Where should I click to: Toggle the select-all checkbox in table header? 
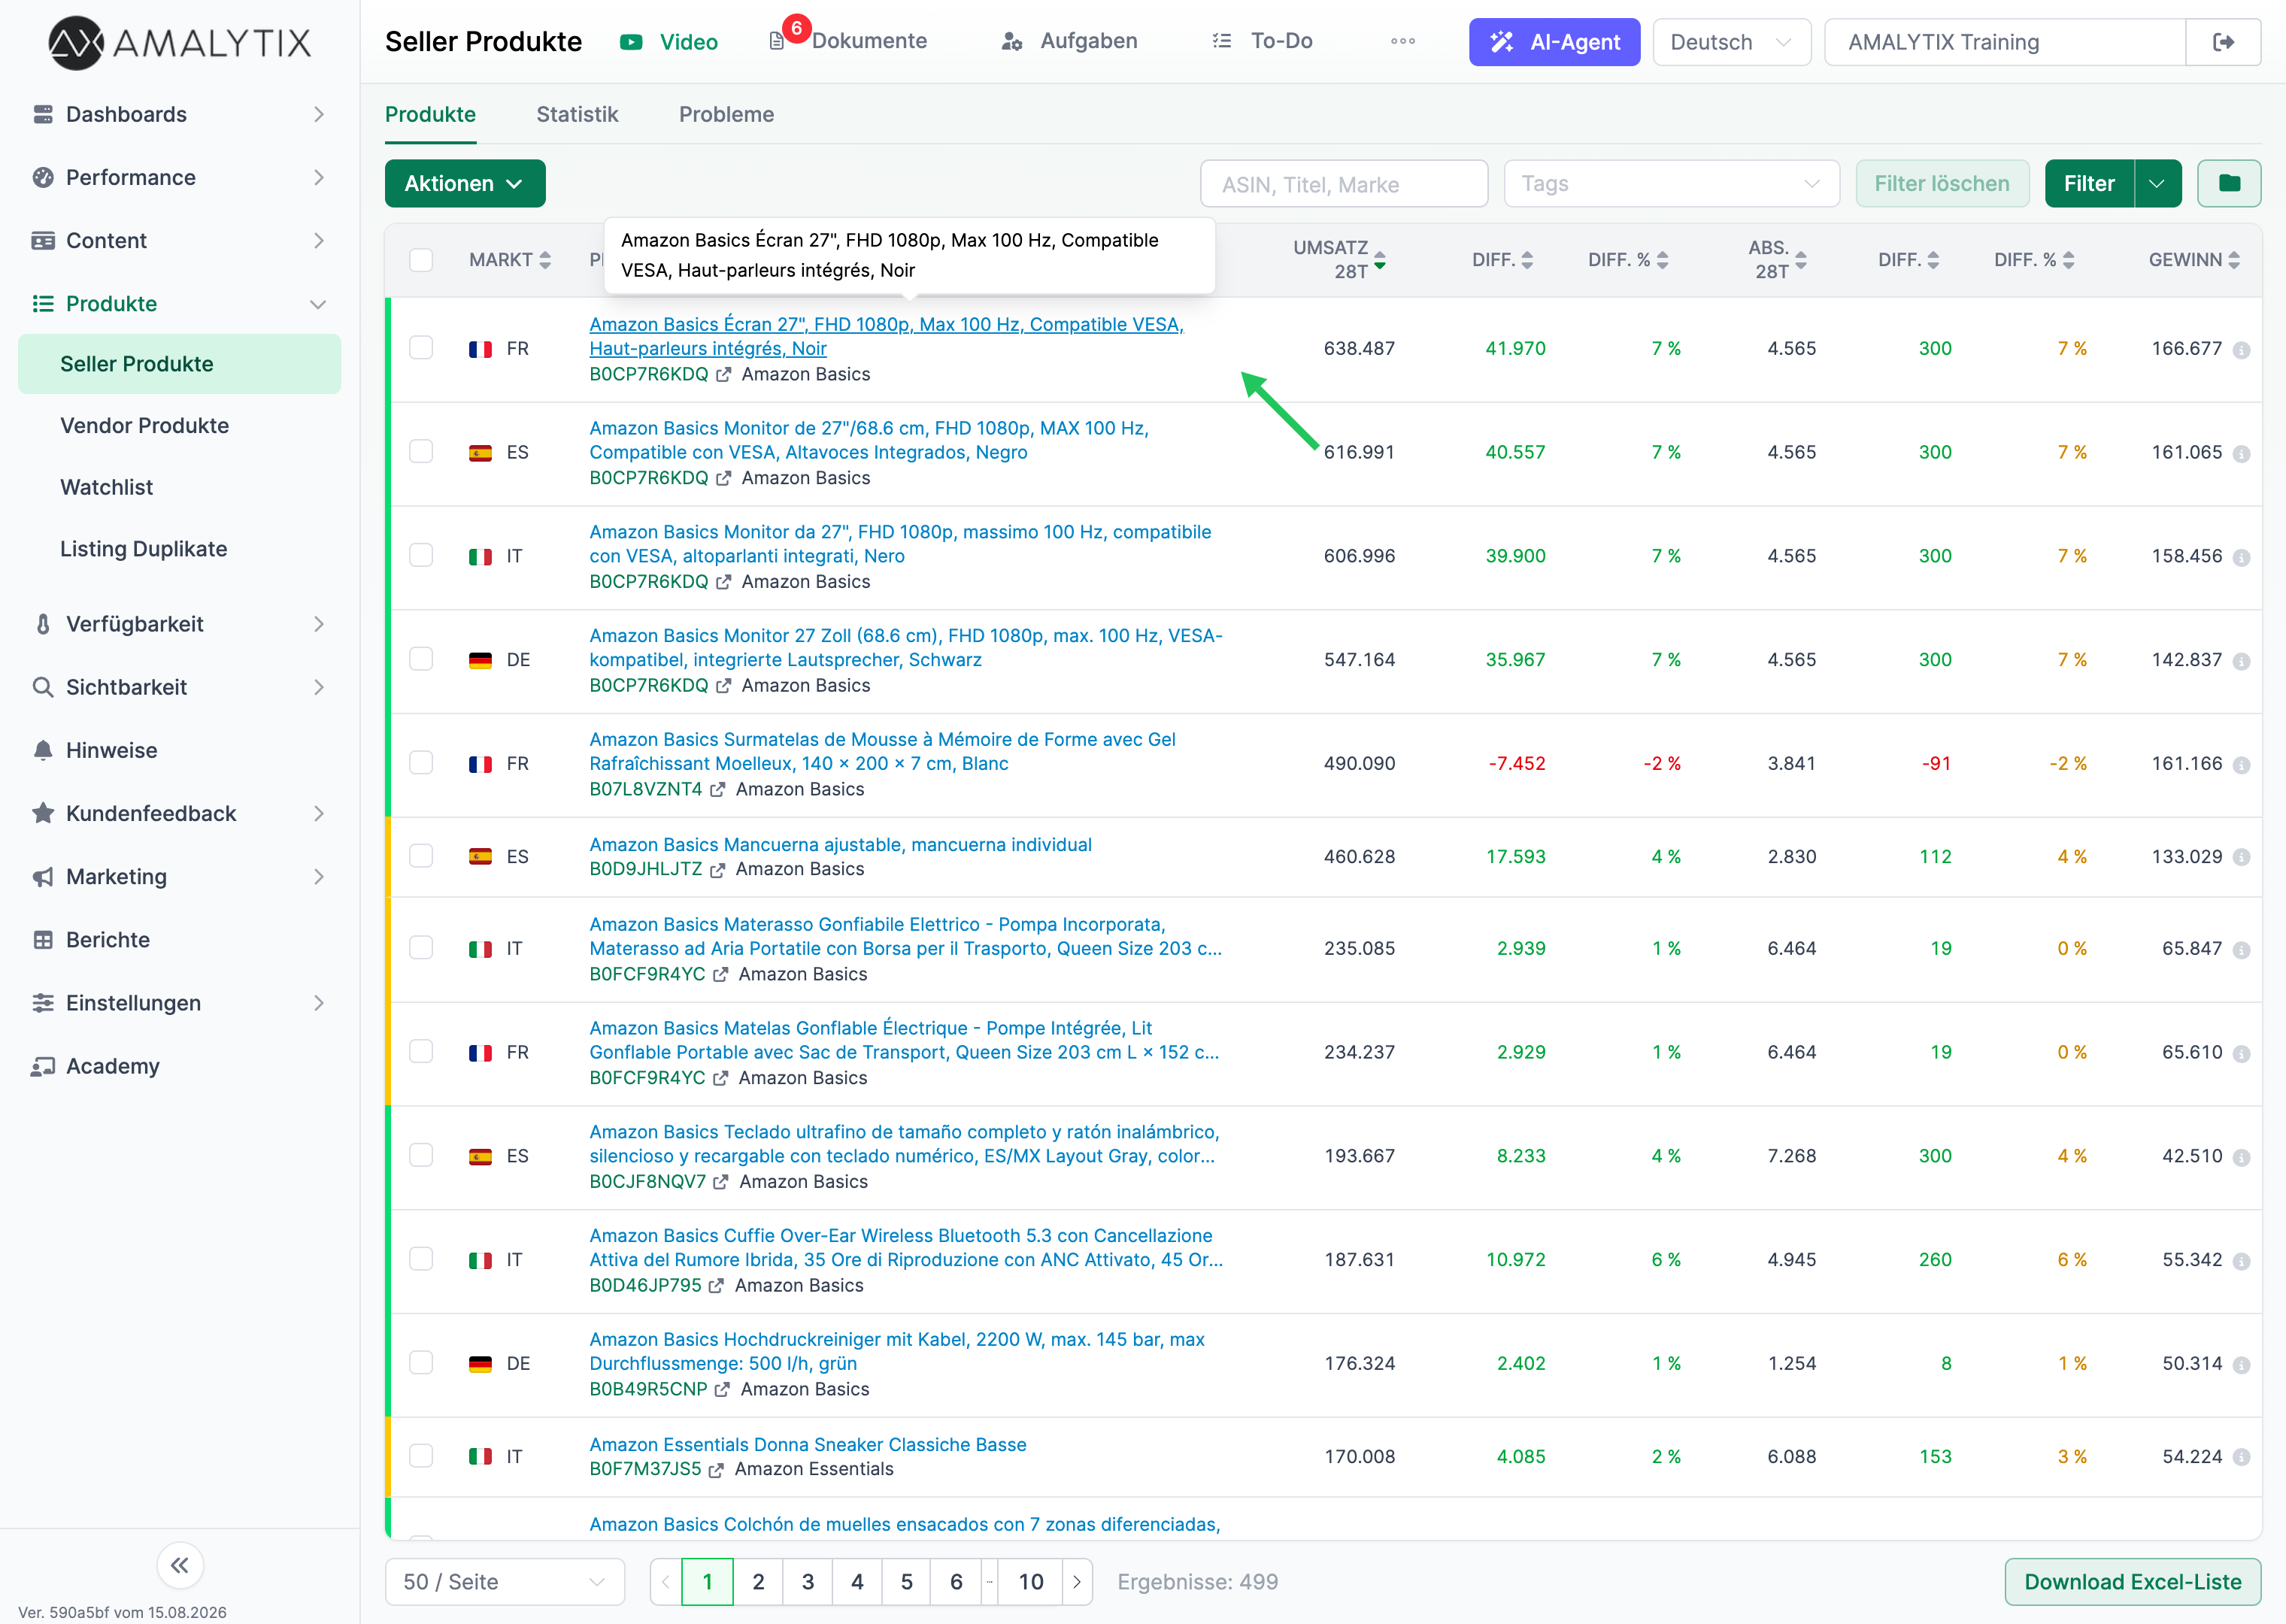421,260
